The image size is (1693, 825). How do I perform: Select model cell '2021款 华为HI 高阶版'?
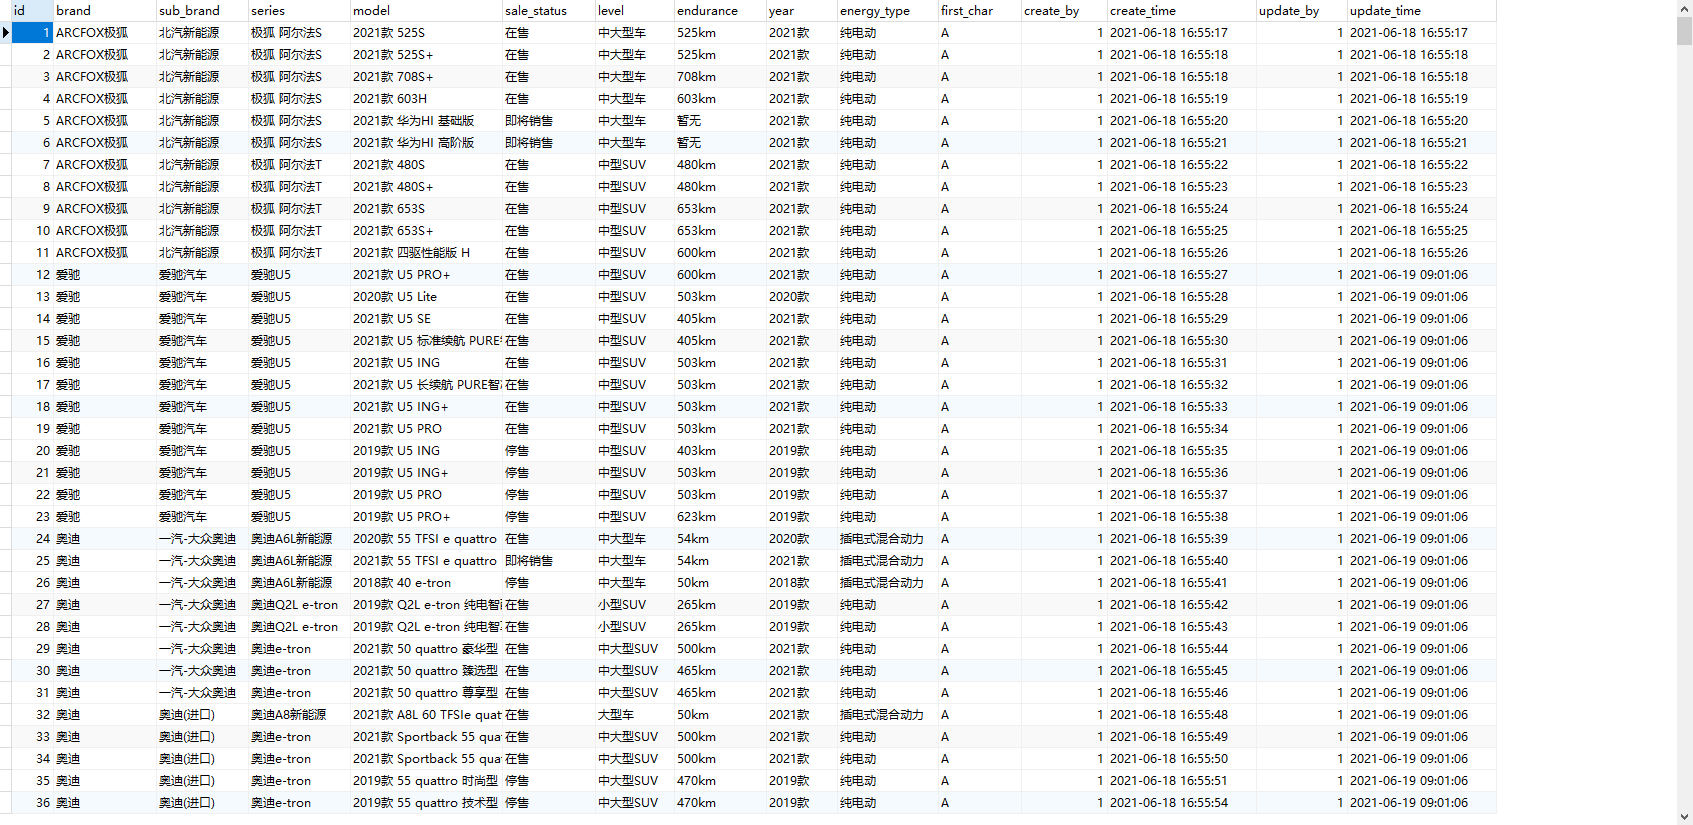(426, 143)
